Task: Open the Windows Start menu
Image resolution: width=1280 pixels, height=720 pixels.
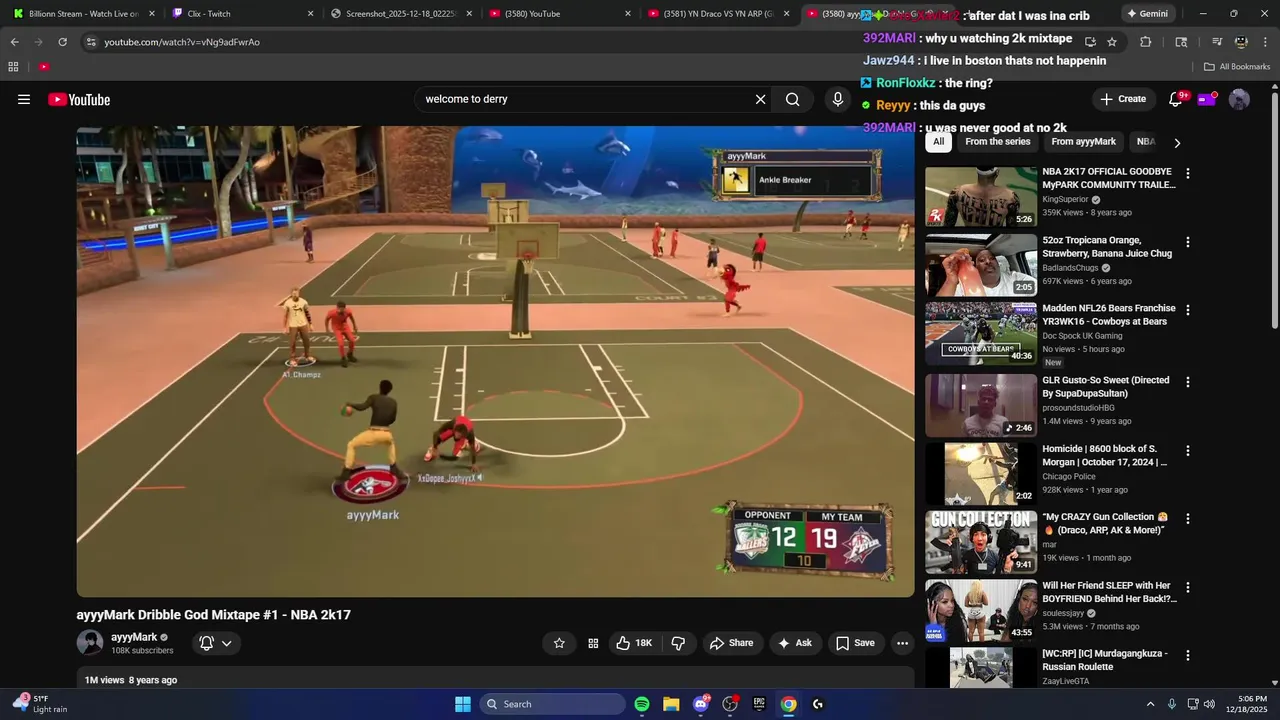Action: pyautogui.click(x=463, y=704)
